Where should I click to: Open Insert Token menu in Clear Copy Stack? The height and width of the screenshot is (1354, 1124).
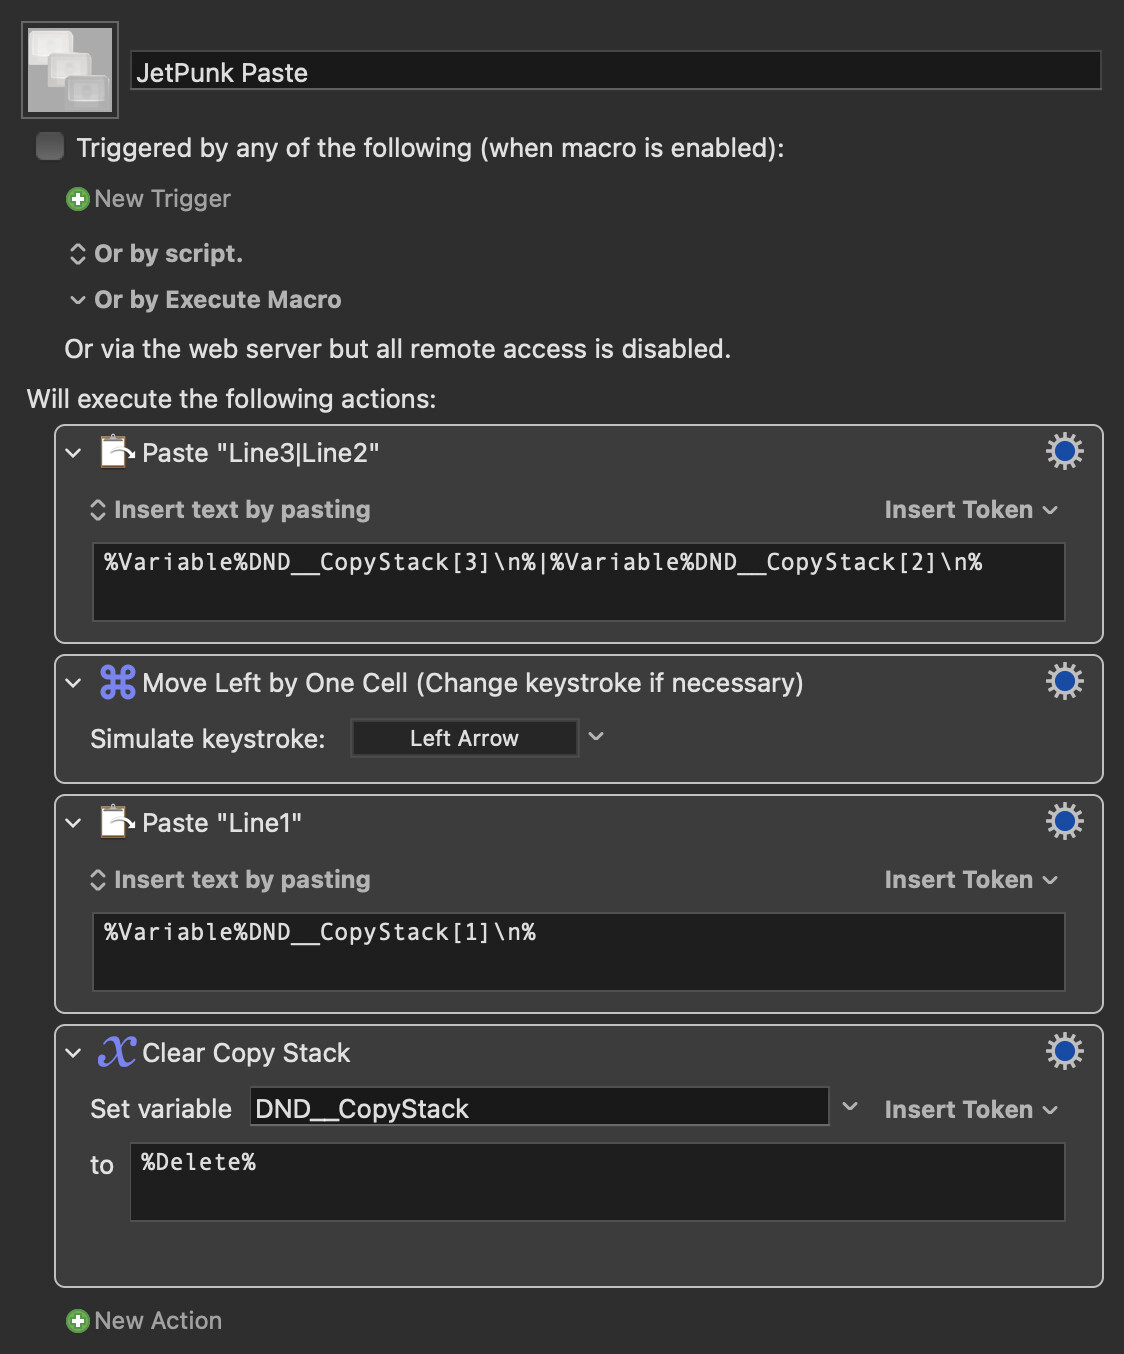971,1110
